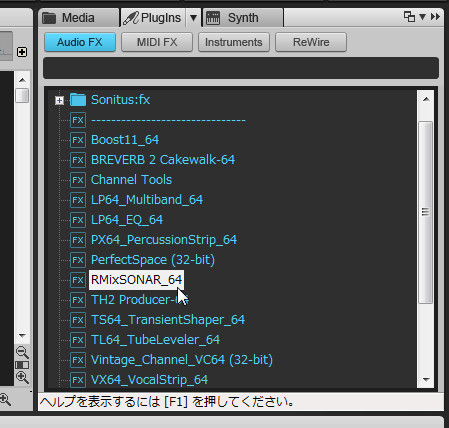Click the zoom out magnifier icon
The width and height of the screenshot is (449, 428).
point(22,352)
